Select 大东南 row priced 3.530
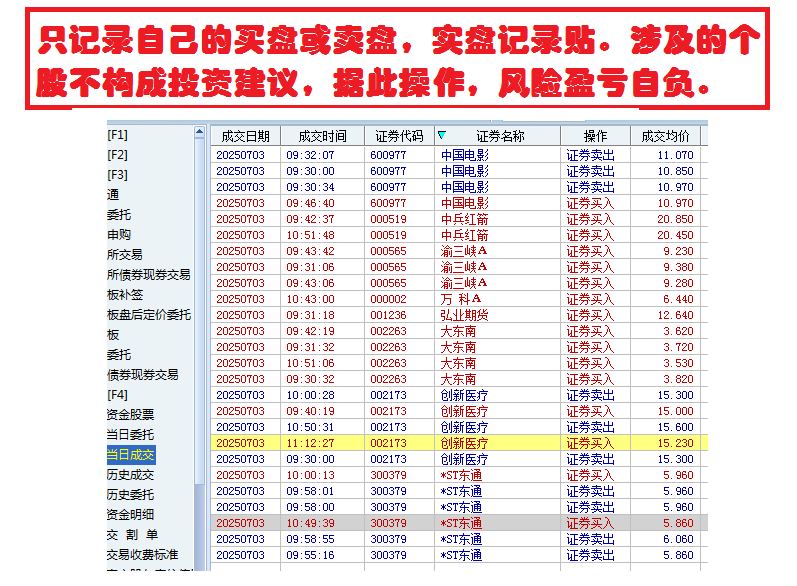Screen dimensions: 797x586 tap(459, 363)
